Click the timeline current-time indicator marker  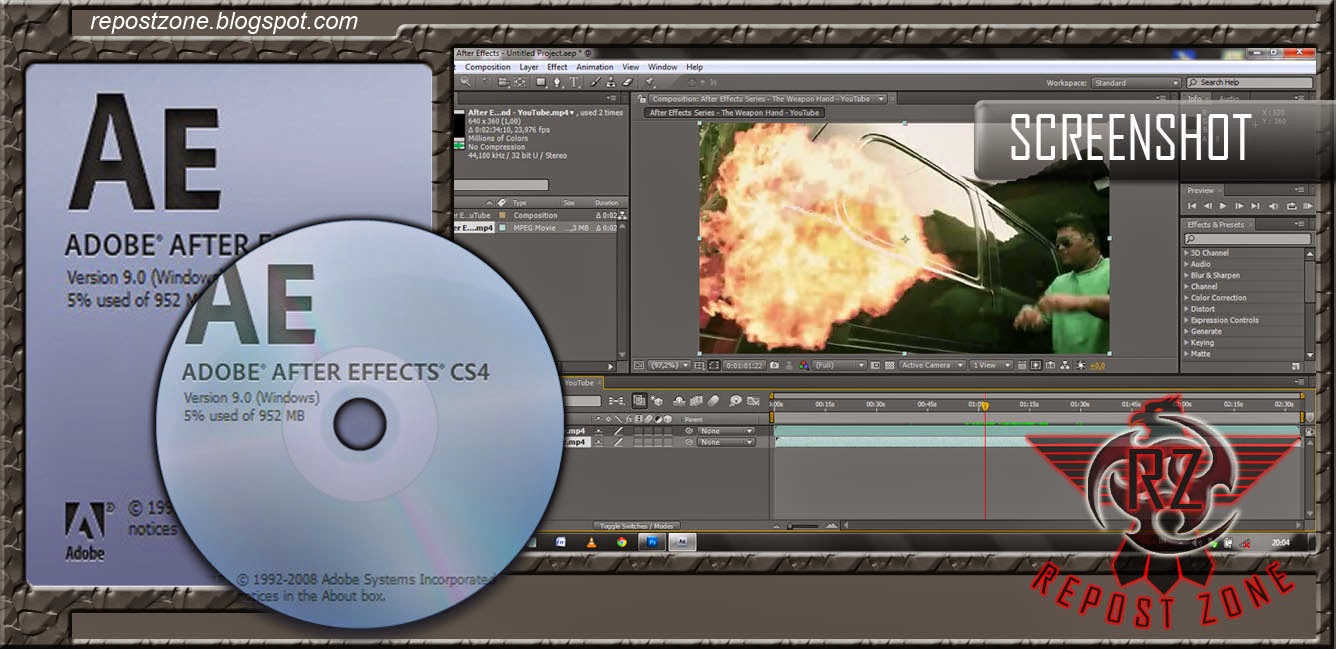(x=984, y=405)
